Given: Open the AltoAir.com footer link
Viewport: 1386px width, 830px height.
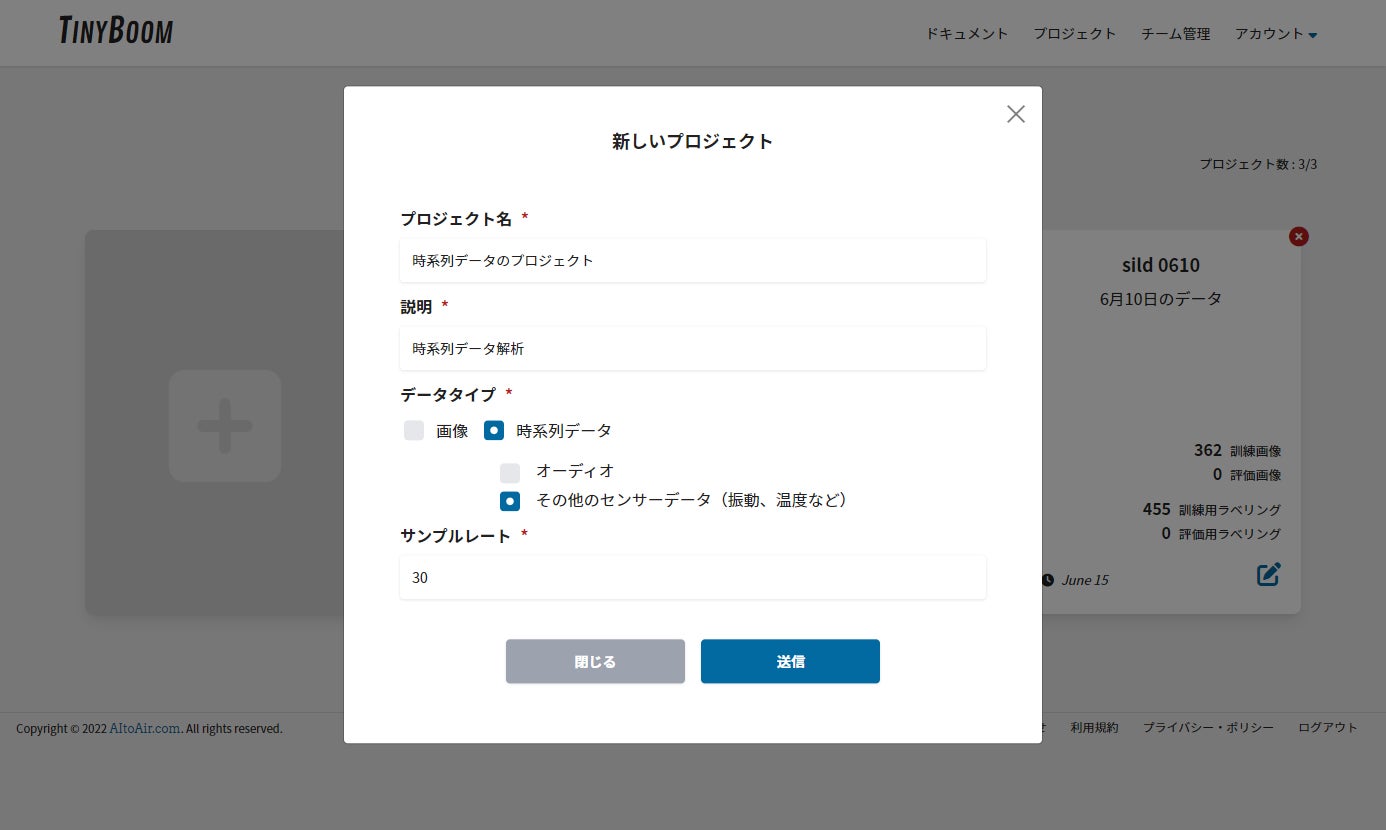Looking at the screenshot, I should (146, 728).
